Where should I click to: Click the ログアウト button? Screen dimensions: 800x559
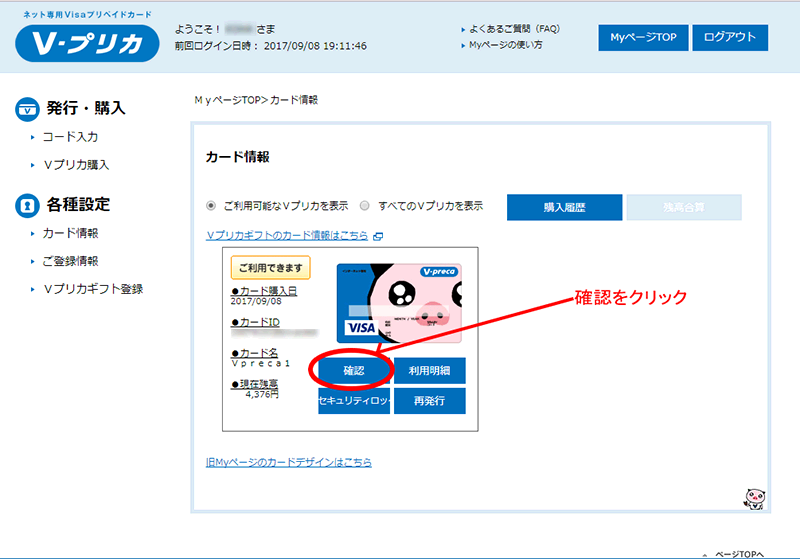click(x=730, y=37)
